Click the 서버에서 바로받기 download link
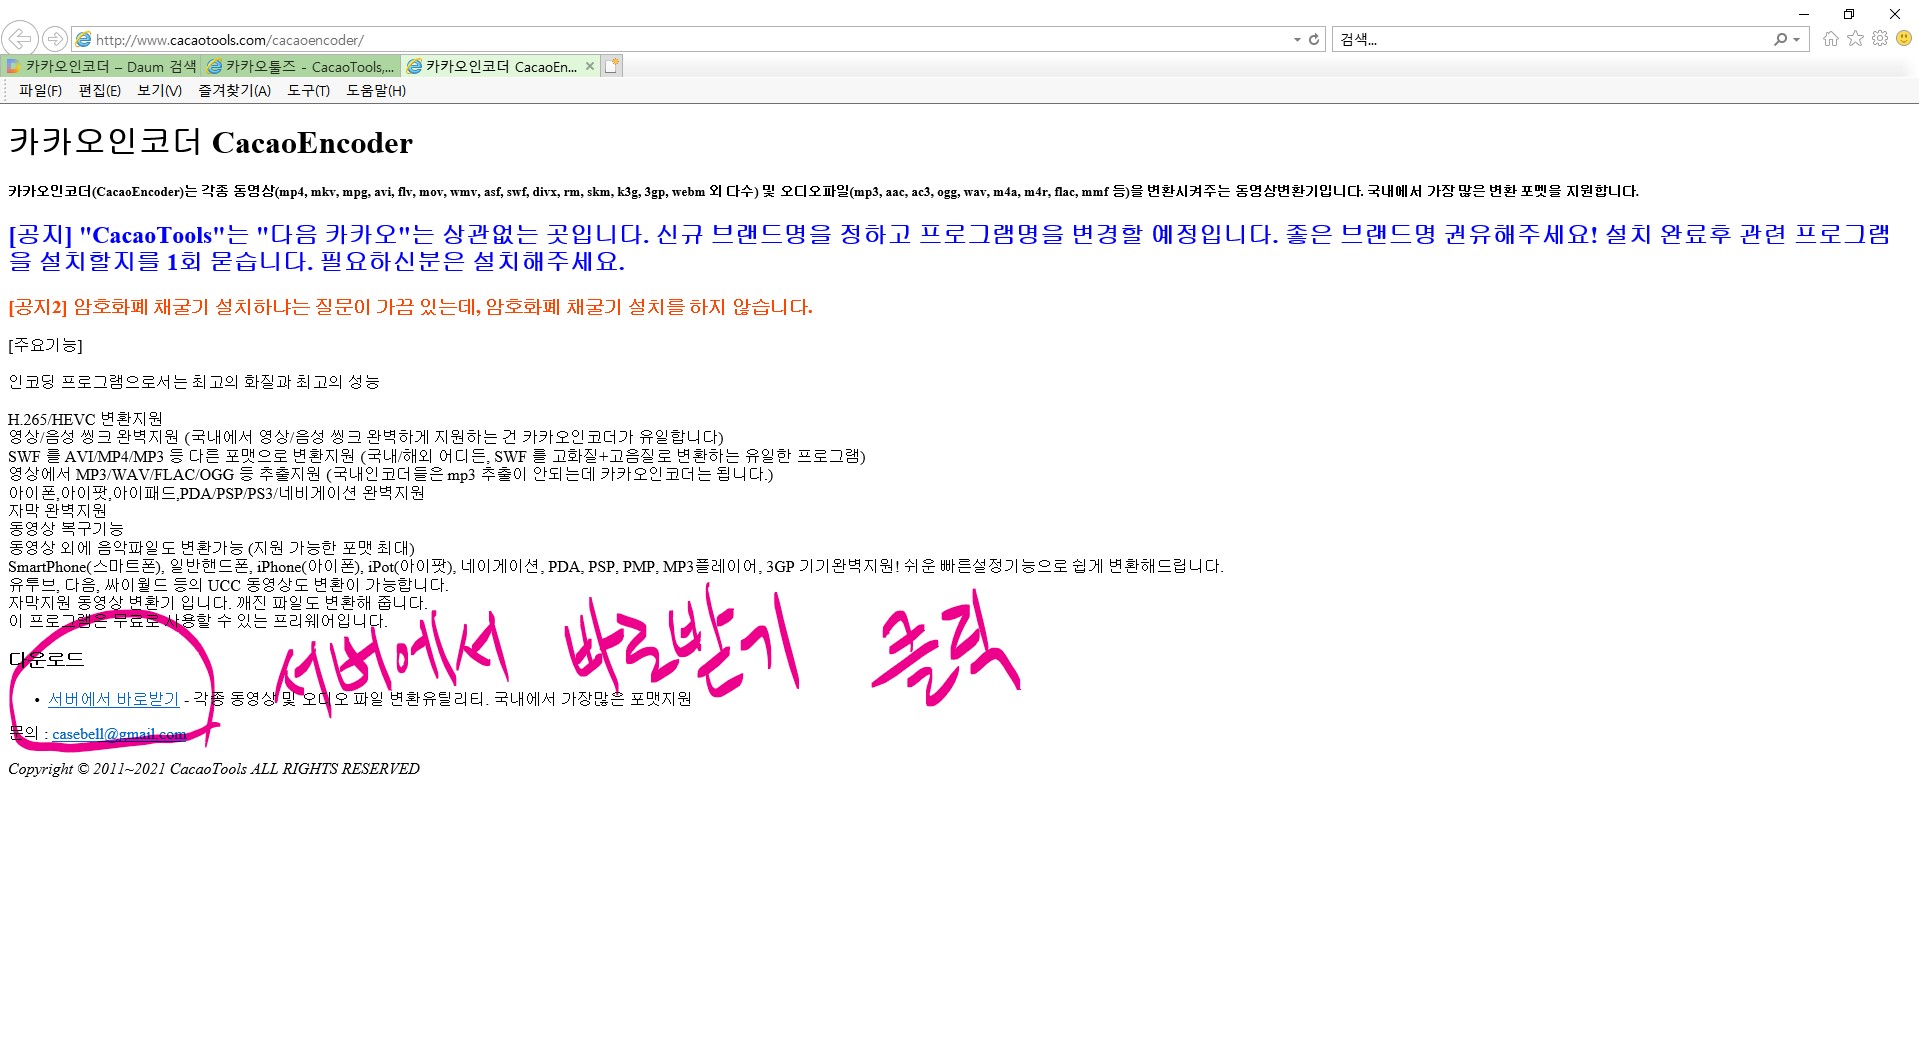 113,699
